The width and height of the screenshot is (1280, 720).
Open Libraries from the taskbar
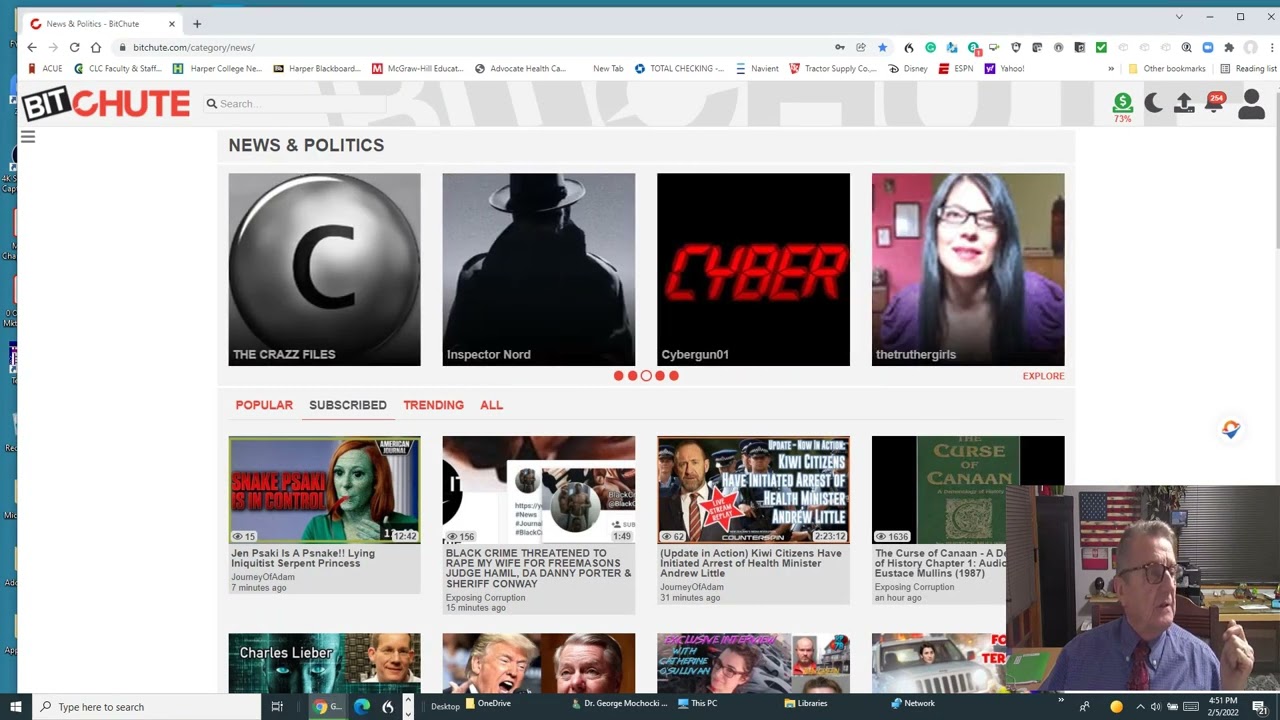pos(805,703)
